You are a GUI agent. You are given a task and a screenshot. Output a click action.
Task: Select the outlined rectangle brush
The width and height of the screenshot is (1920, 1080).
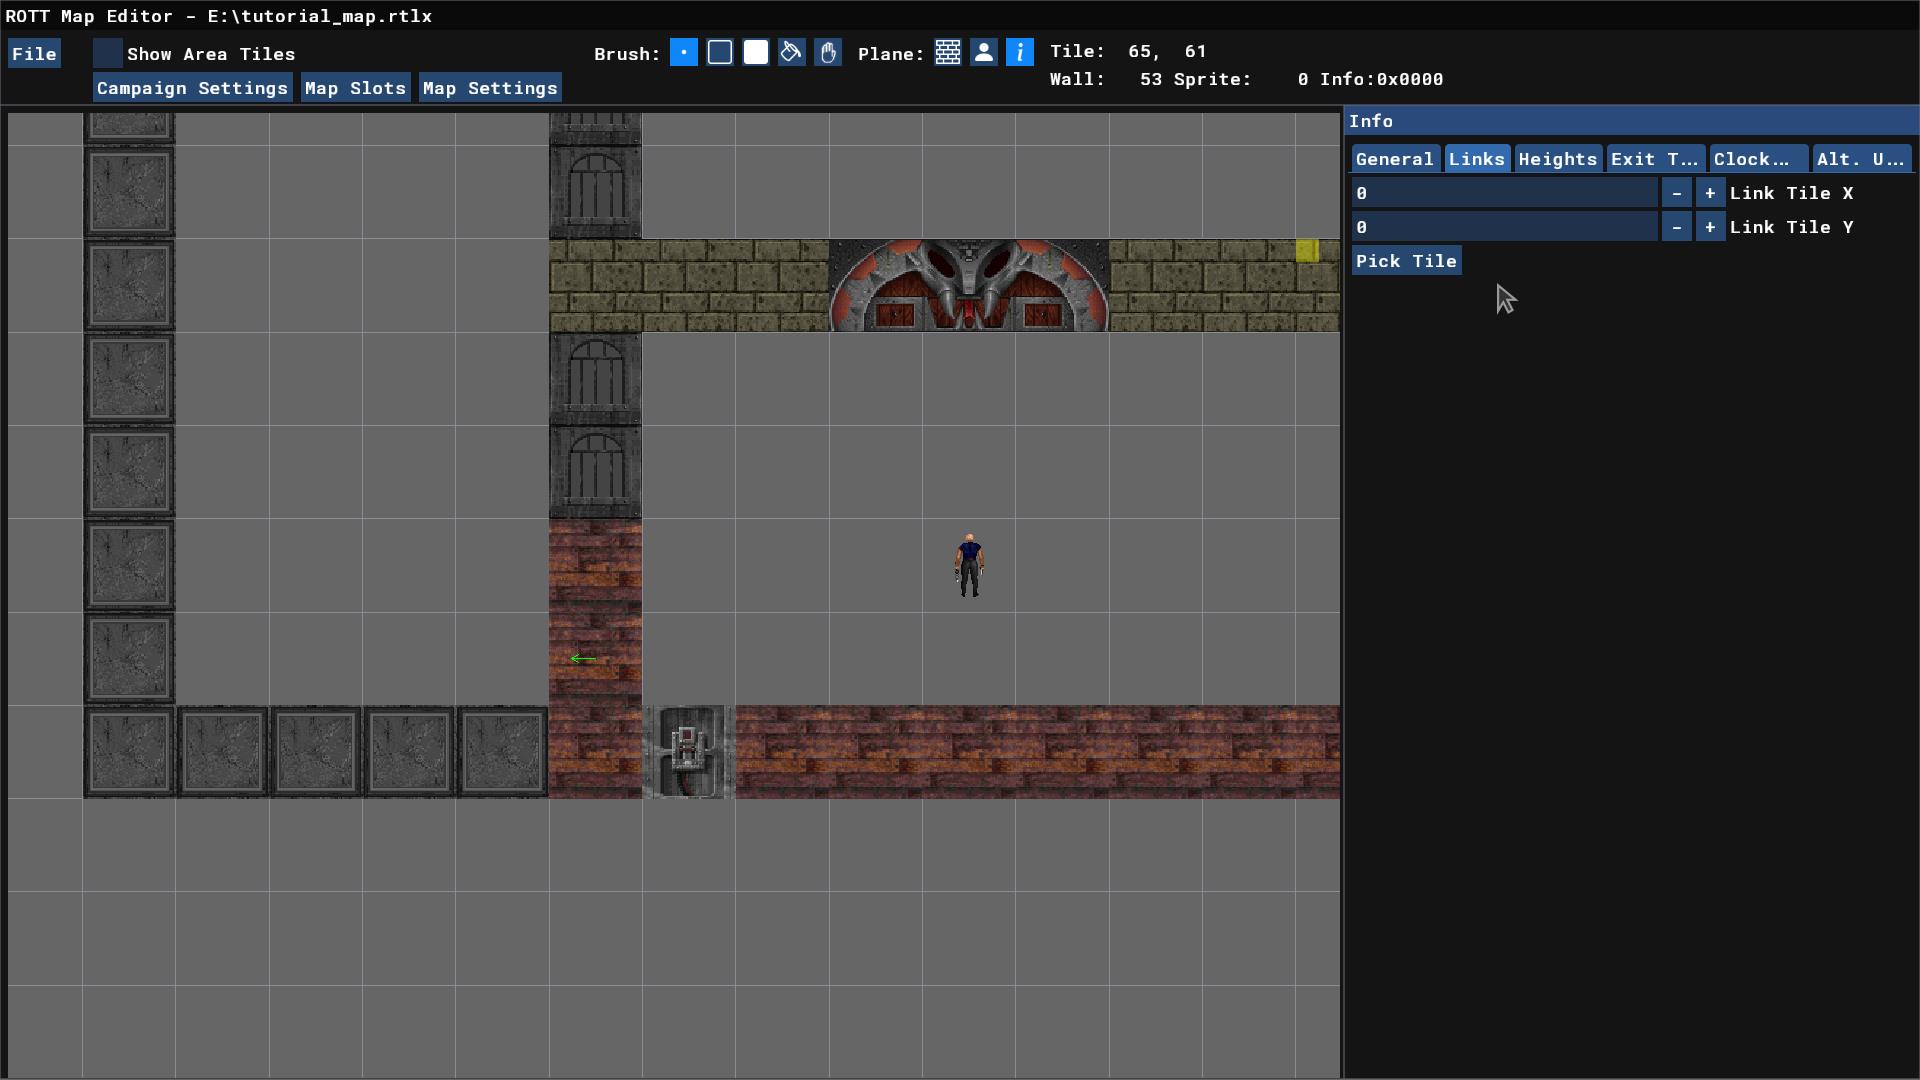pos(720,53)
